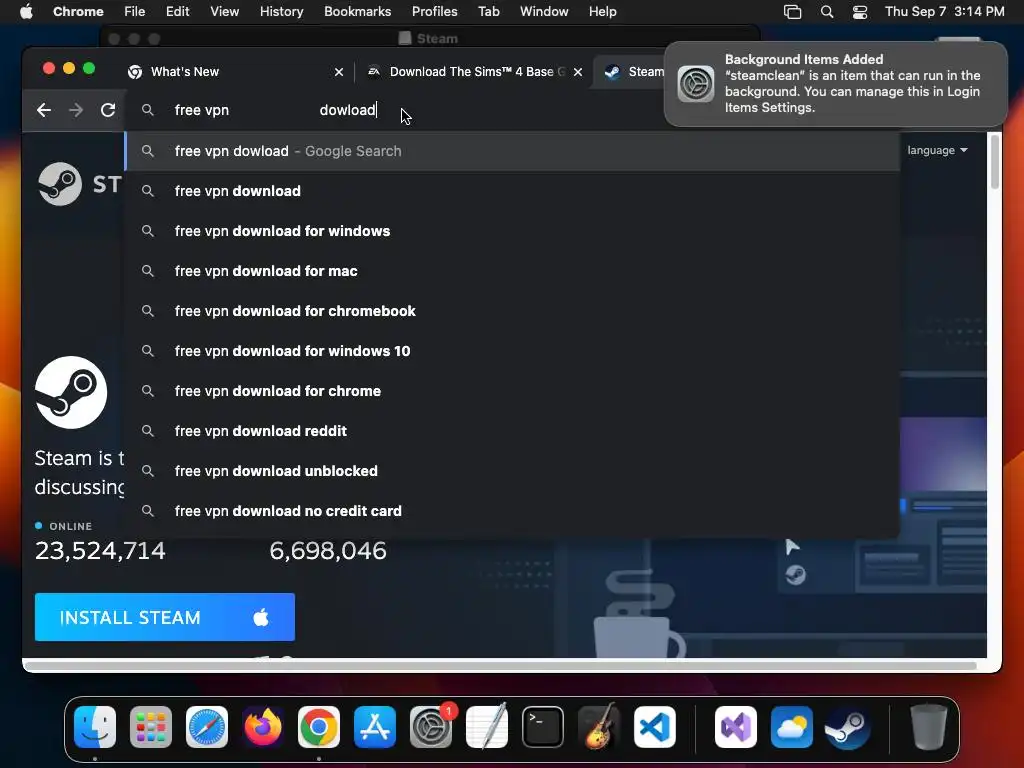Screen dimensions: 1024x768
Task: Open System Settings from the Dock
Action: point(431,727)
